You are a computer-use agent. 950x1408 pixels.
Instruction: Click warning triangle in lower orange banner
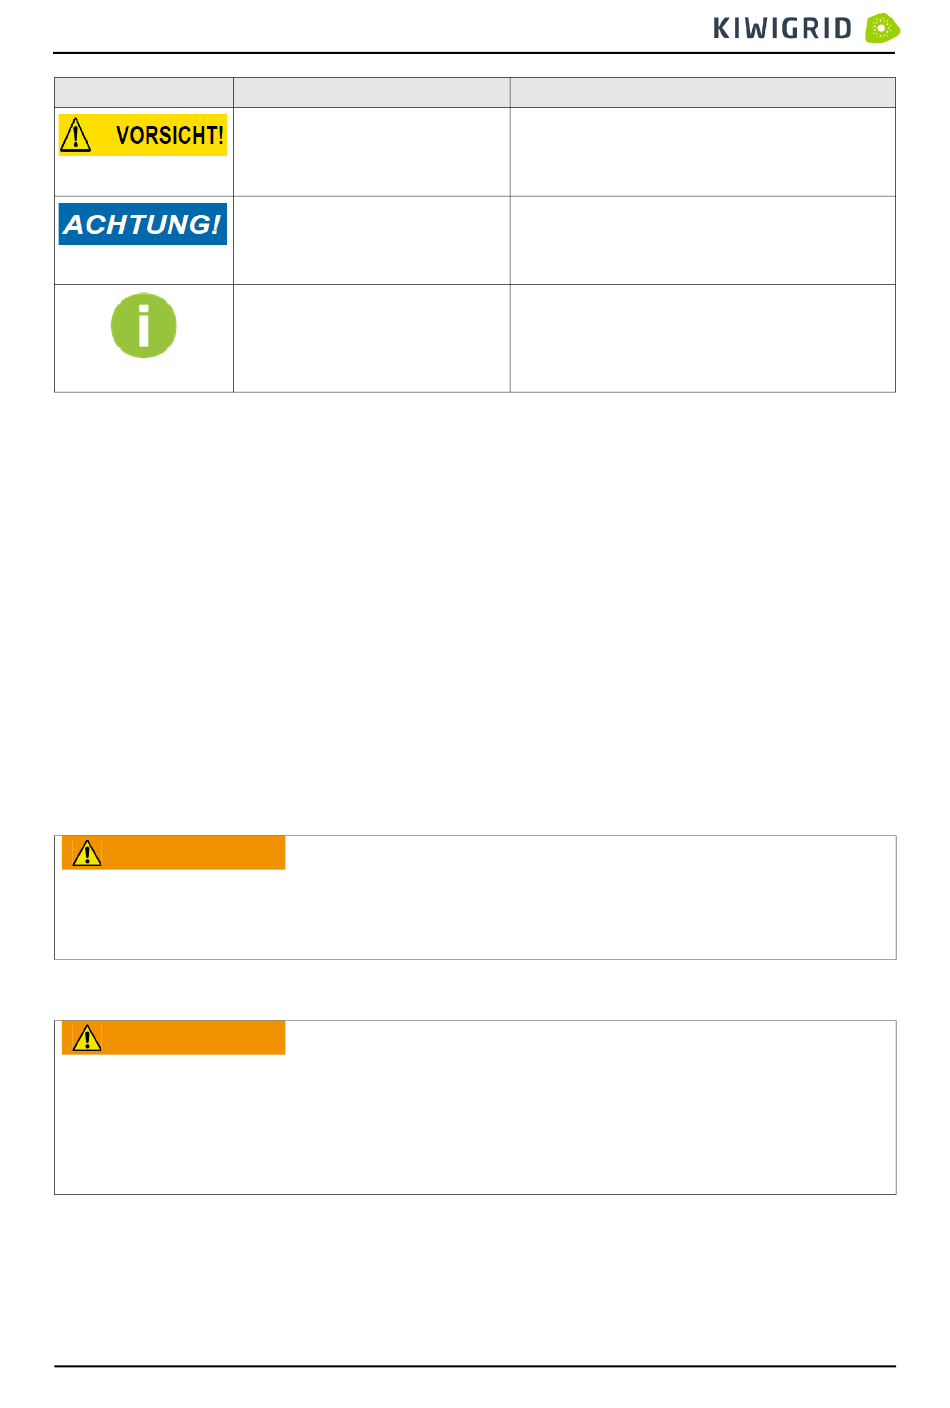[87, 1038]
